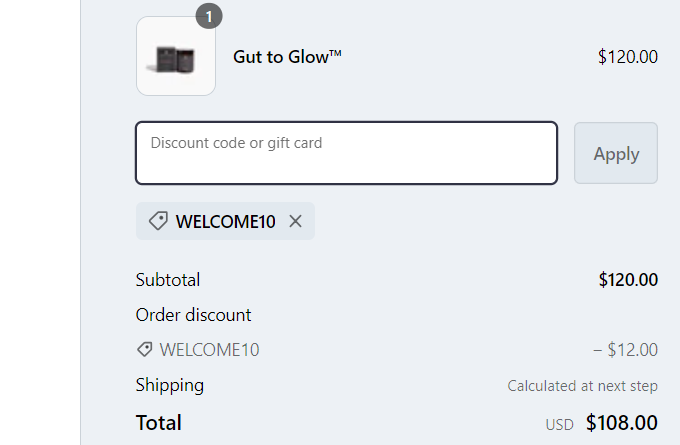Screen dimensions: 680x445
Task: Click the Shipping label
Action: point(170,385)
